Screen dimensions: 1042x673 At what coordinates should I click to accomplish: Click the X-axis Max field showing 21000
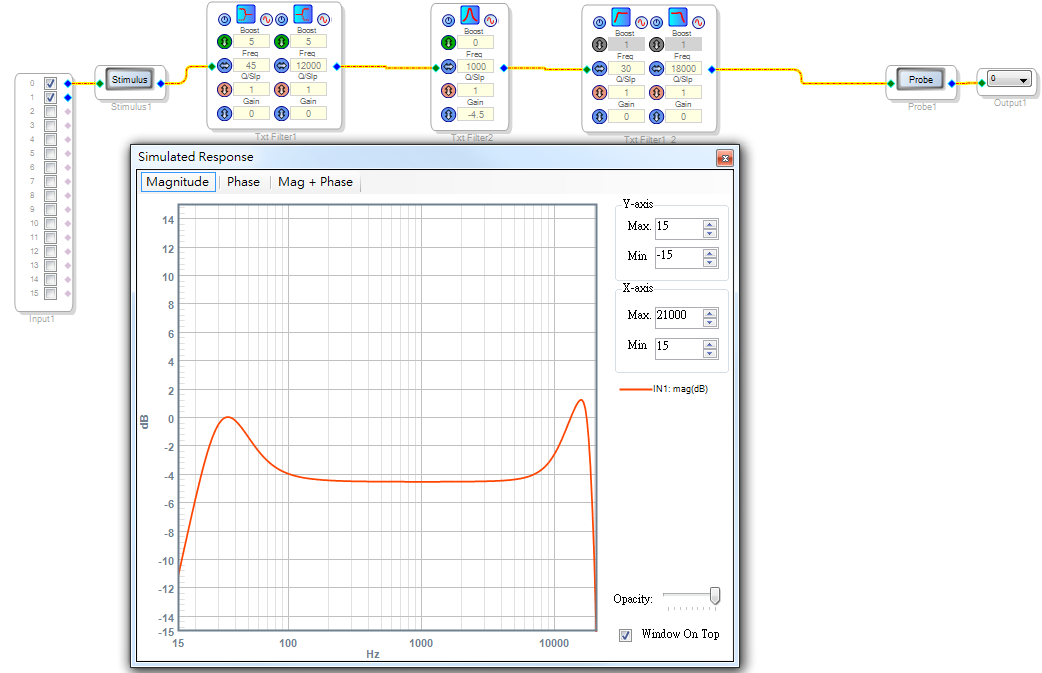click(x=679, y=318)
